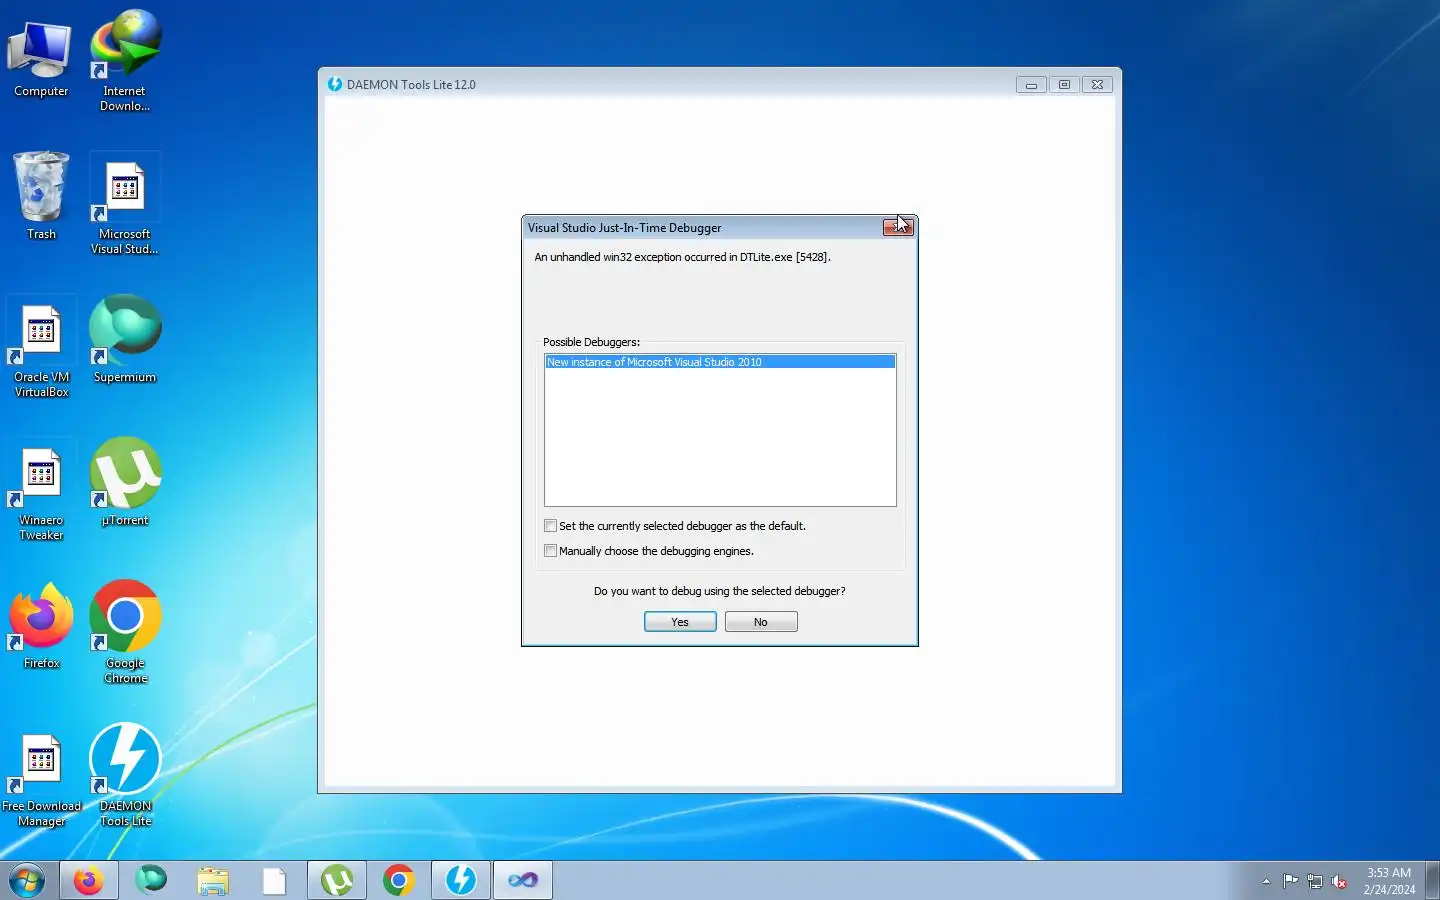
Task: Select the µTorrent desktop shortcut
Action: point(125,483)
